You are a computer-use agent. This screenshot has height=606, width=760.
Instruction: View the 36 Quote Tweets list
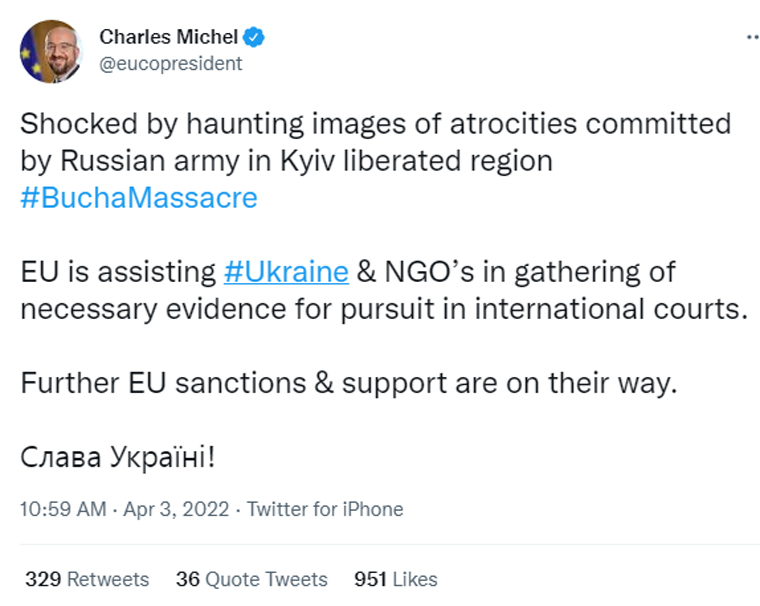click(252, 579)
